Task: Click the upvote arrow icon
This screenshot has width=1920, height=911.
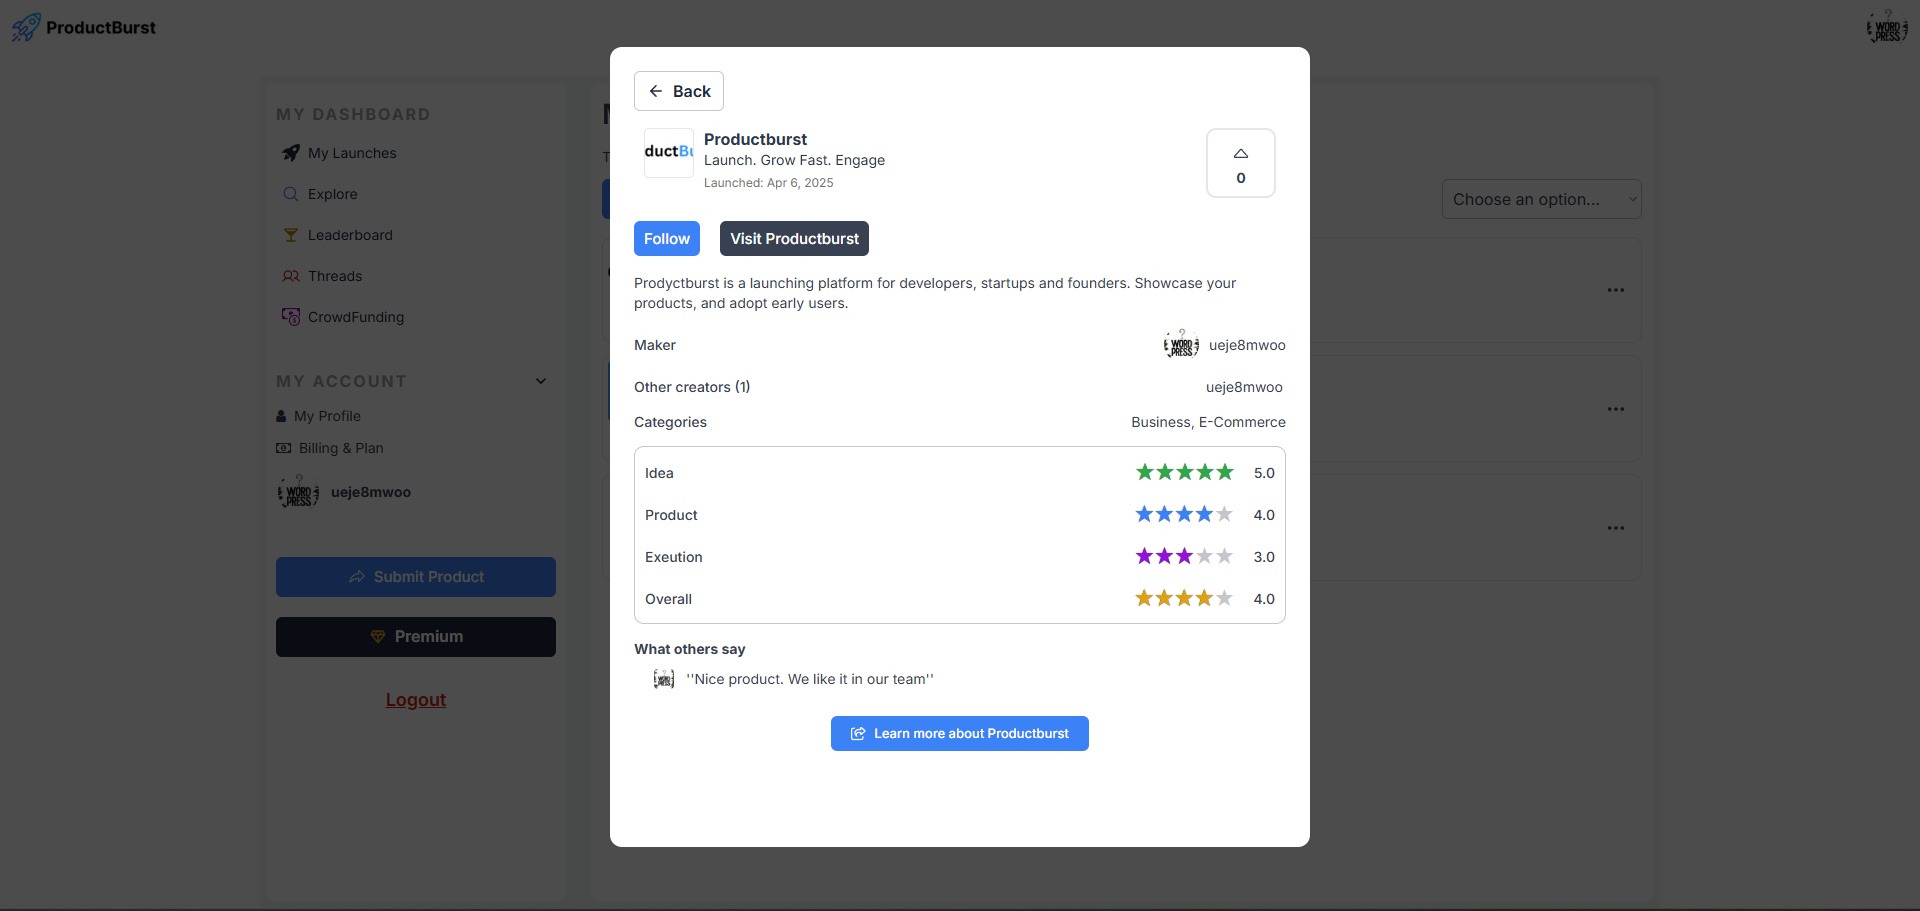Action: click(1240, 154)
